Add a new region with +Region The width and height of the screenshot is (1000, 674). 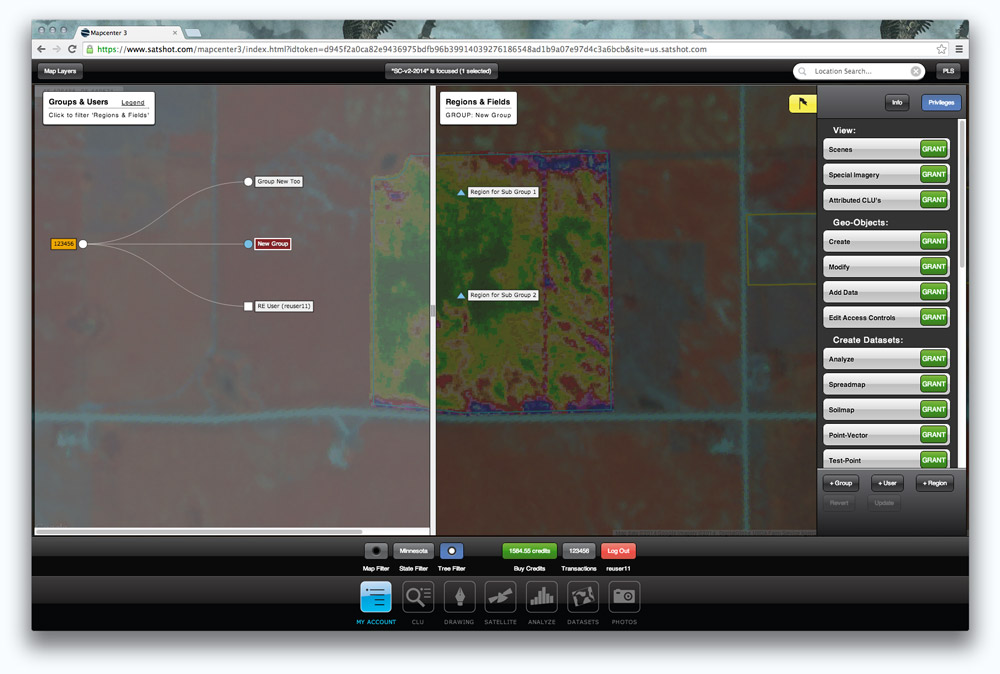[935, 483]
